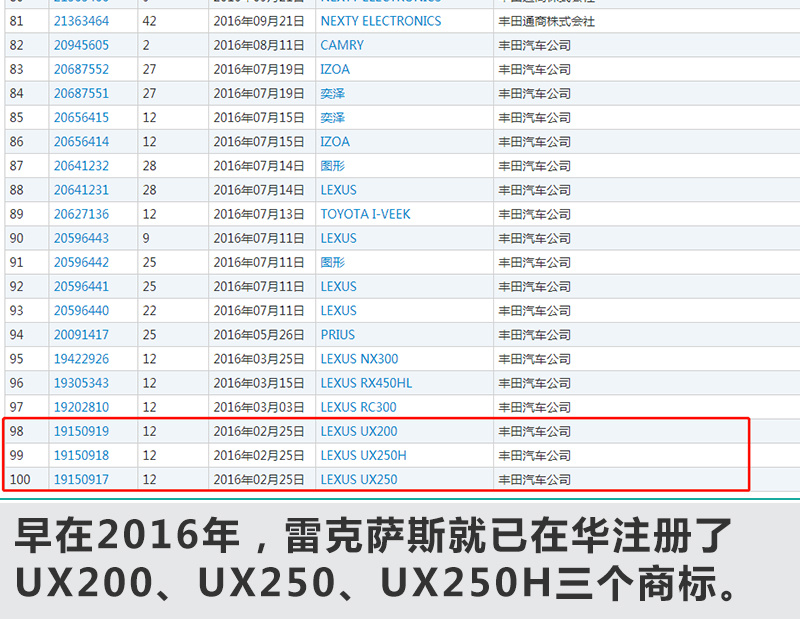The height and width of the screenshot is (619, 800).
Task: Open registration number 19150917
Action: click(82, 480)
